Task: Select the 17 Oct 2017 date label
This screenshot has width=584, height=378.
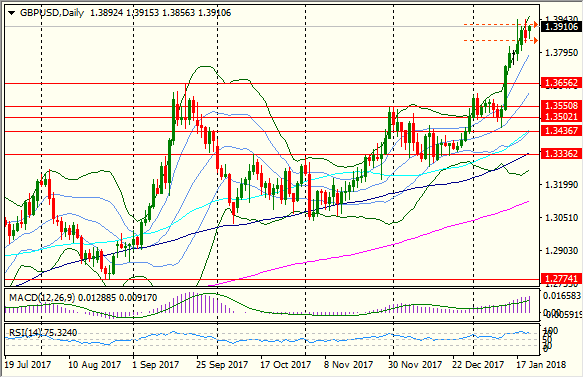Action: point(286,364)
